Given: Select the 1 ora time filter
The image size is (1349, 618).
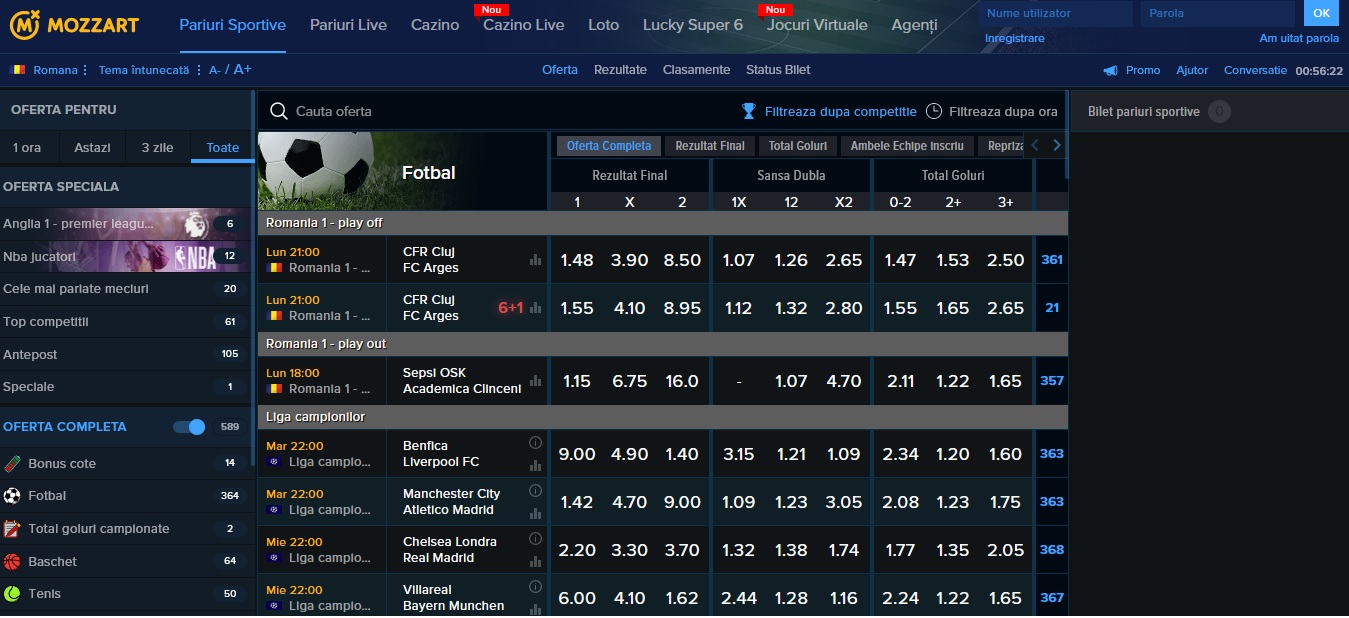Looking at the screenshot, I should [x=27, y=147].
